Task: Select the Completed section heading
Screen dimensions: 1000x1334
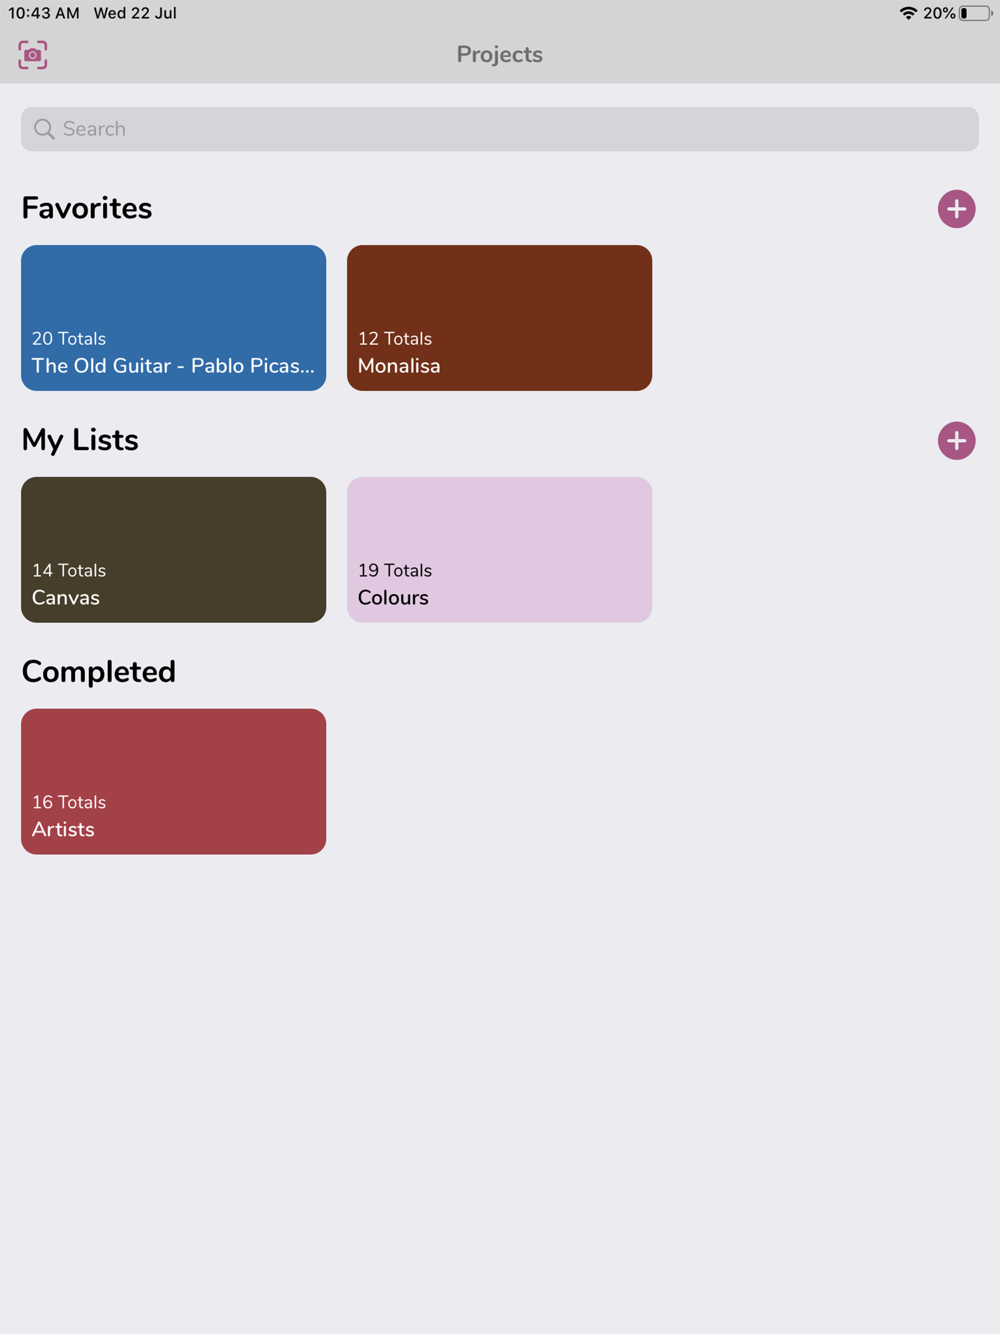Action: [99, 672]
